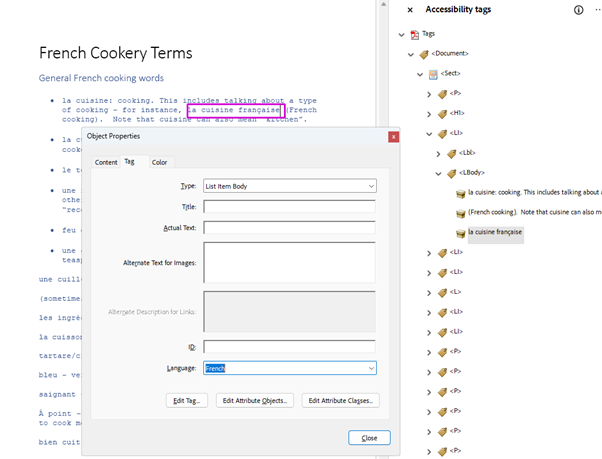Open Accessibility tags info icon
This screenshot has width=602, height=459.
[x=578, y=10]
